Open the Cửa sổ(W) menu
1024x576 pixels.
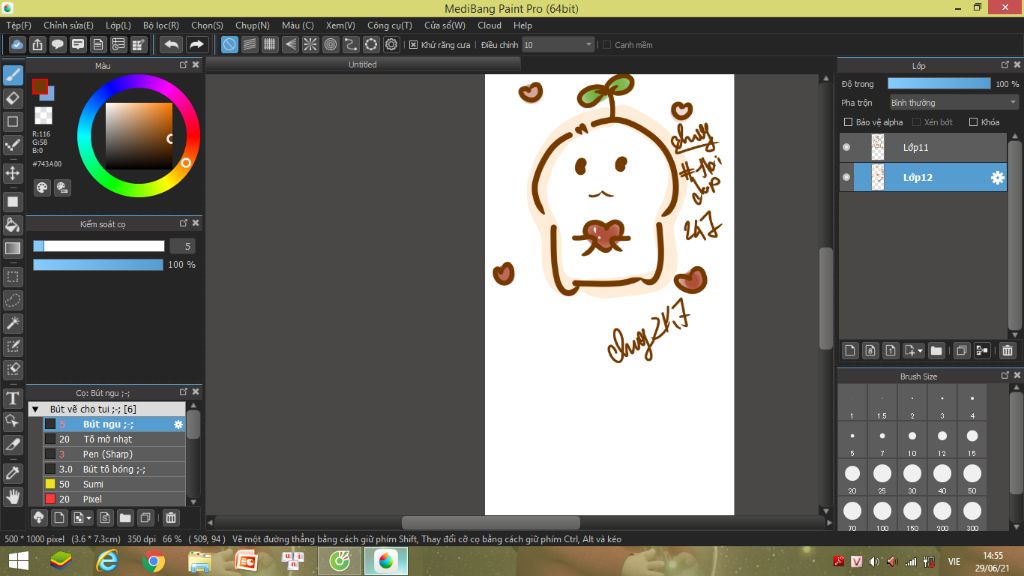[445, 25]
